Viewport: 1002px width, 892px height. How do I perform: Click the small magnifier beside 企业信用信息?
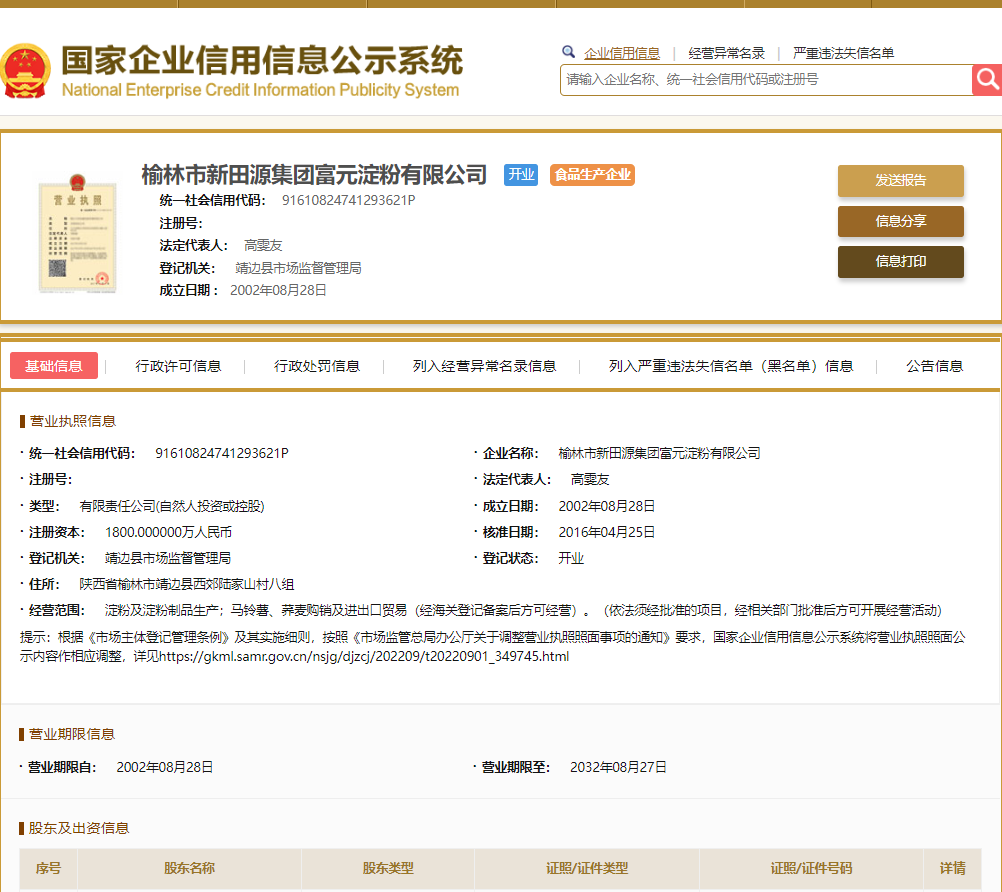[x=568, y=52]
